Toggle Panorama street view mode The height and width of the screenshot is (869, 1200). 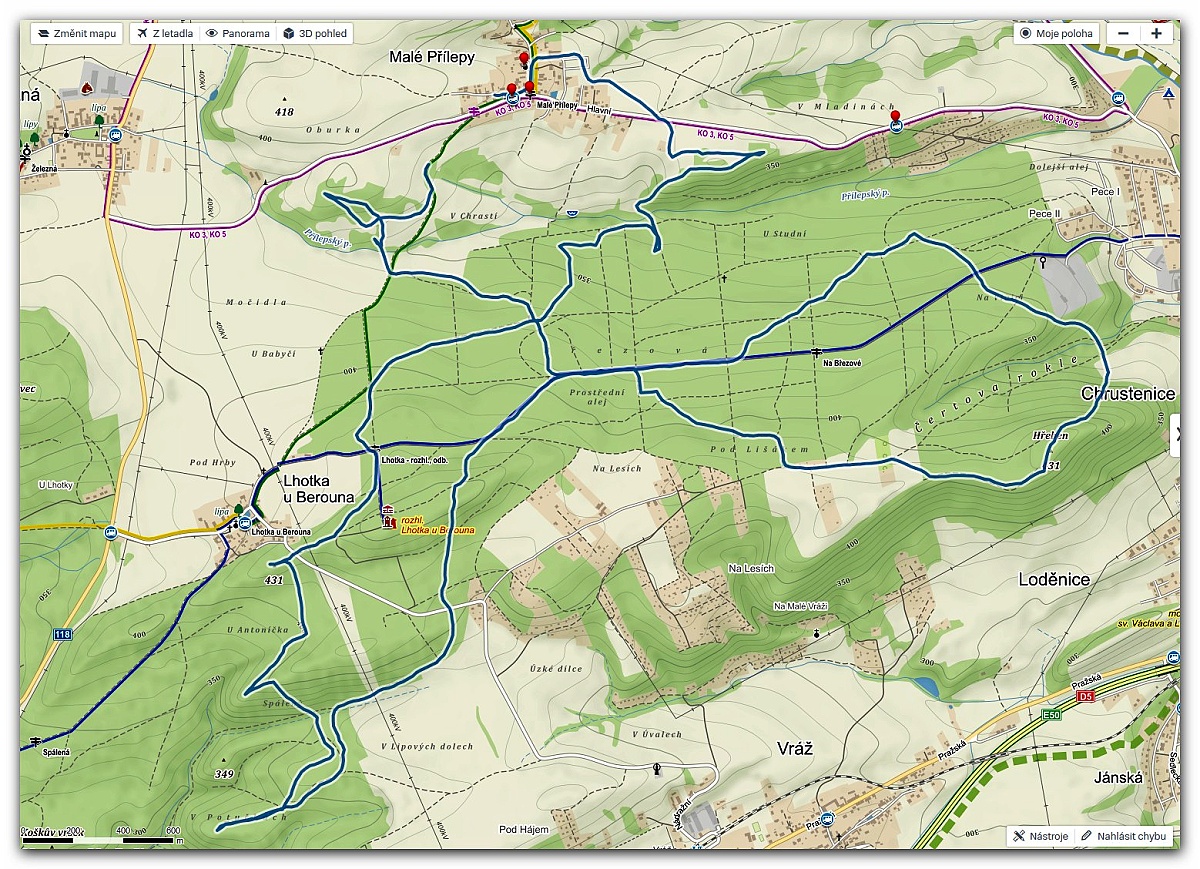coord(237,33)
